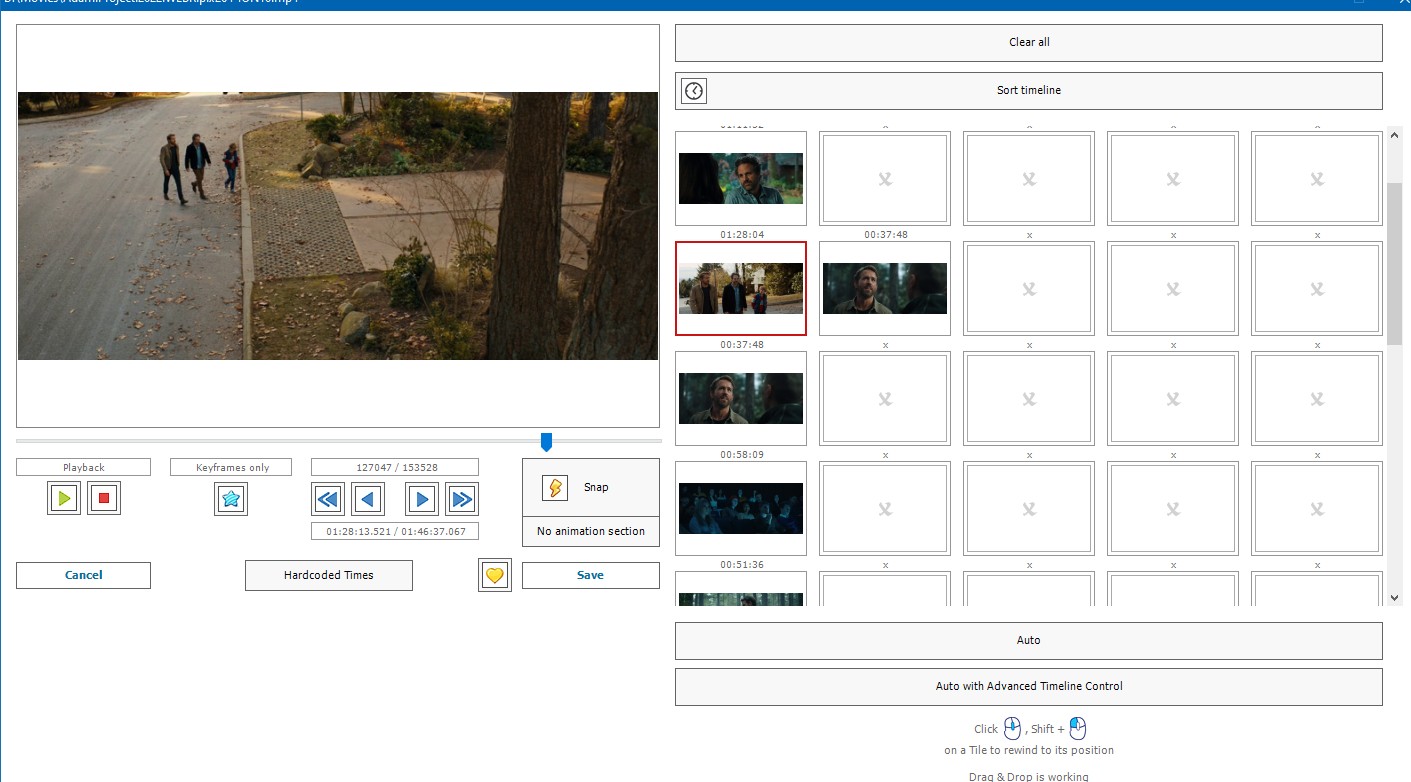Select the first-column tile labeled 00:37:48

tap(741, 398)
